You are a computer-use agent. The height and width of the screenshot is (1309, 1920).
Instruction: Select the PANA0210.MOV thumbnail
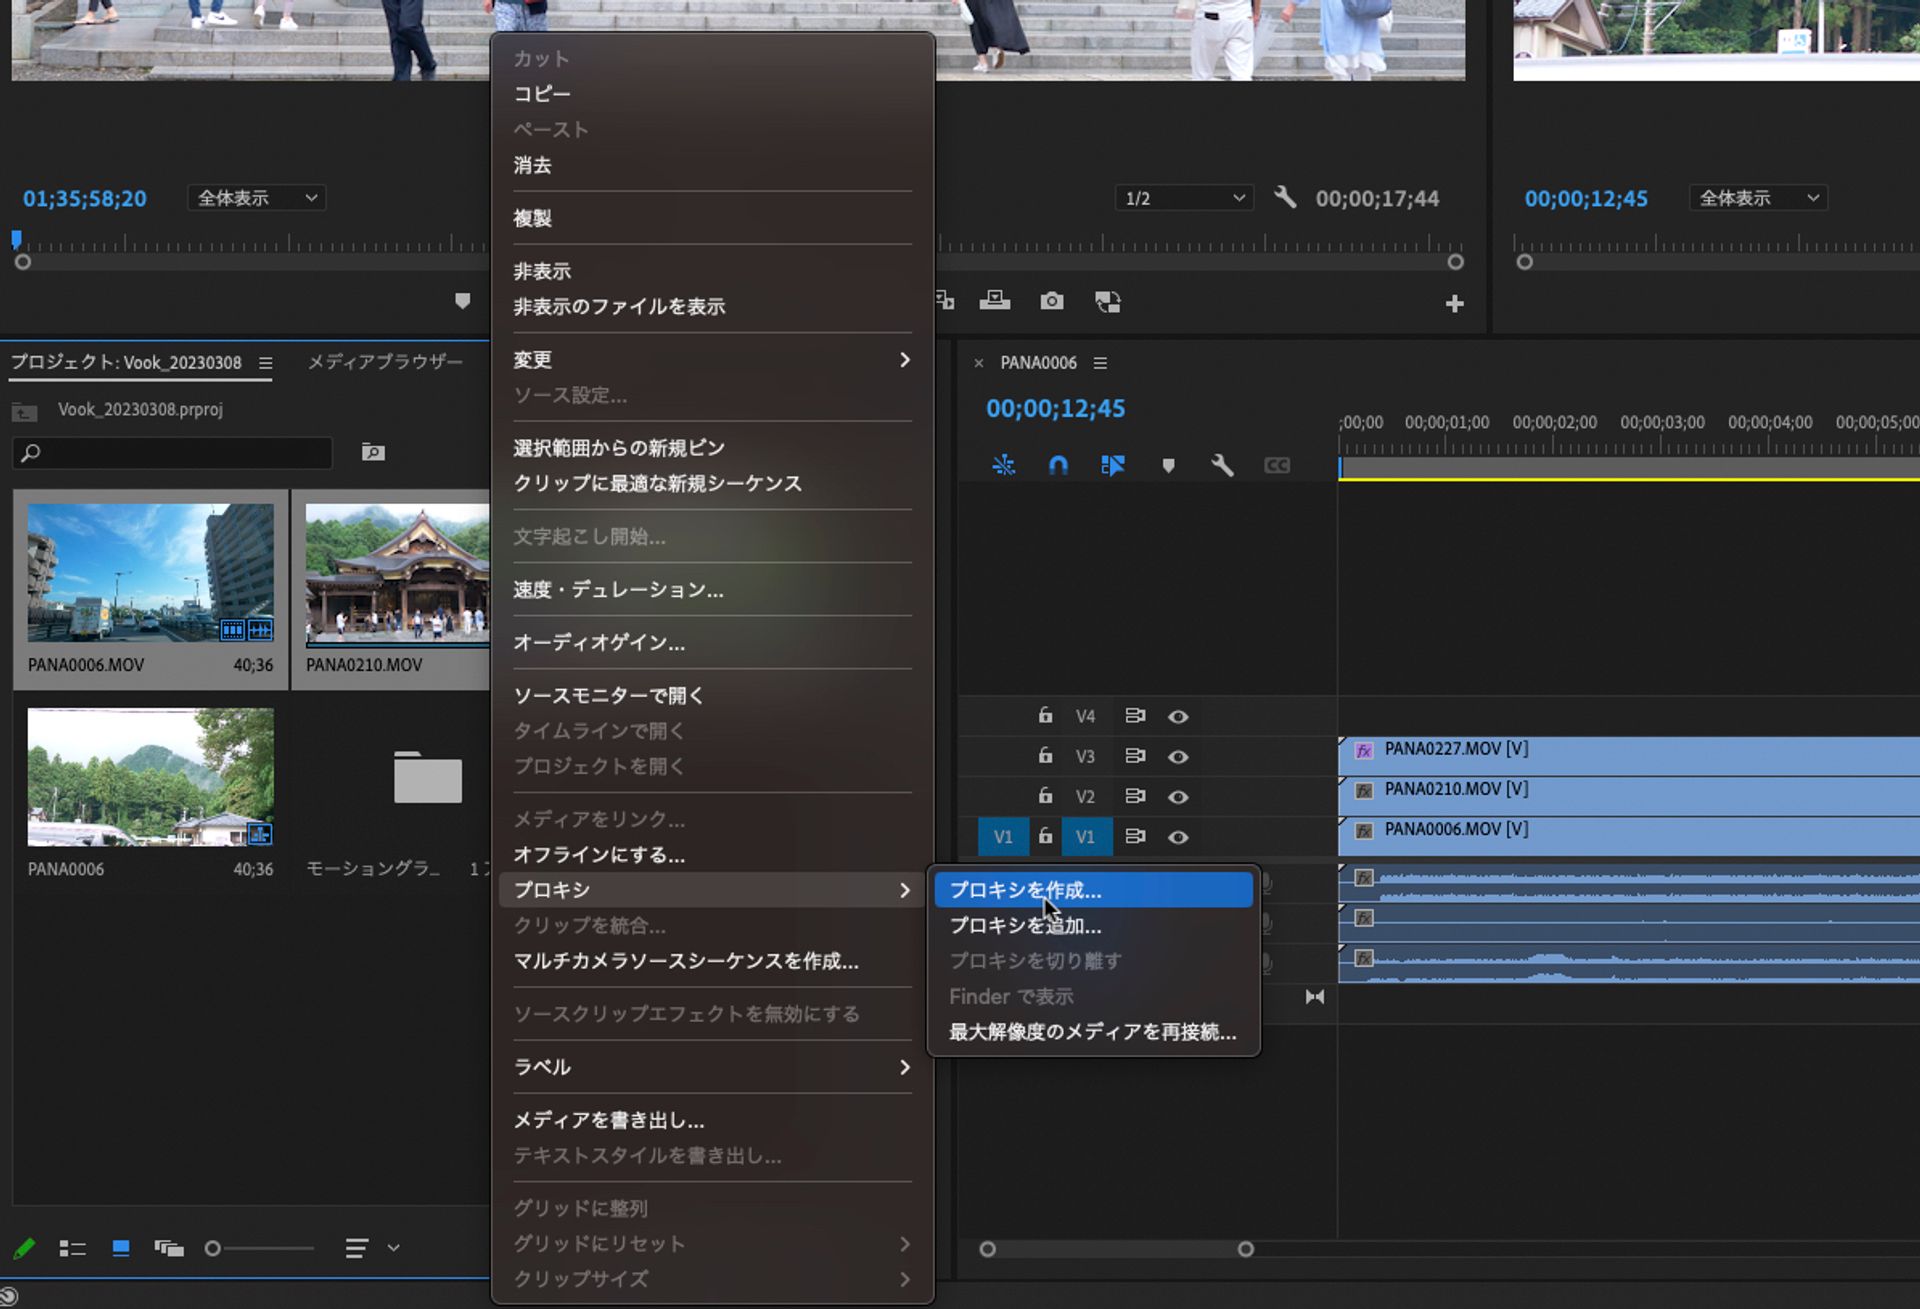pos(398,577)
